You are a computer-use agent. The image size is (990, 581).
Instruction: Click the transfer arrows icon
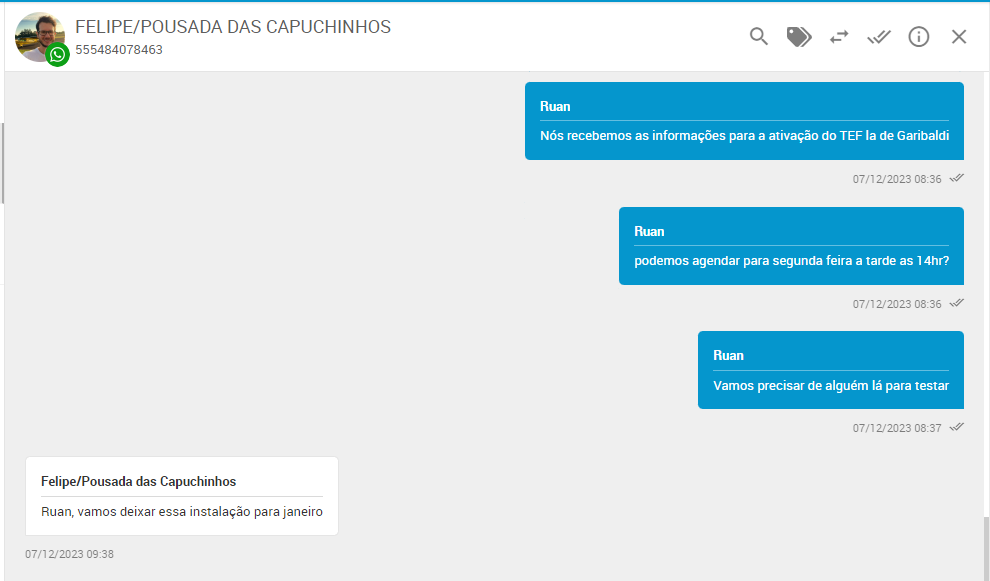pyautogui.click(x=839, y=37)
